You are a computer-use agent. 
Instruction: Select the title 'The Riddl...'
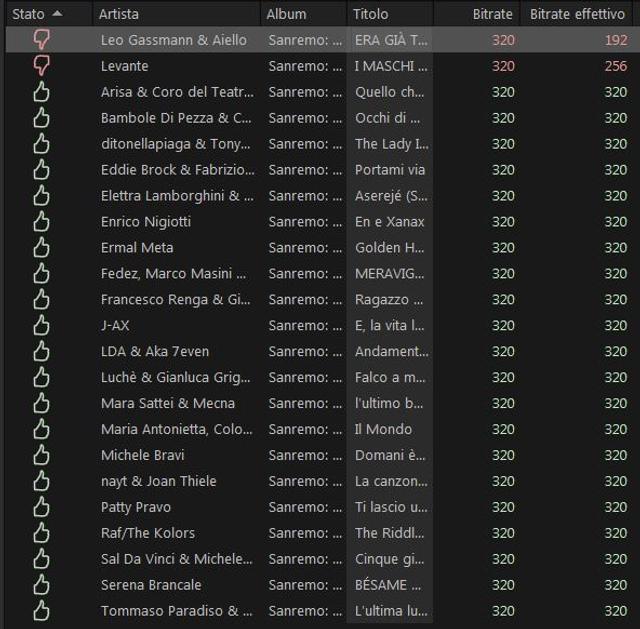tap(389, 533)
